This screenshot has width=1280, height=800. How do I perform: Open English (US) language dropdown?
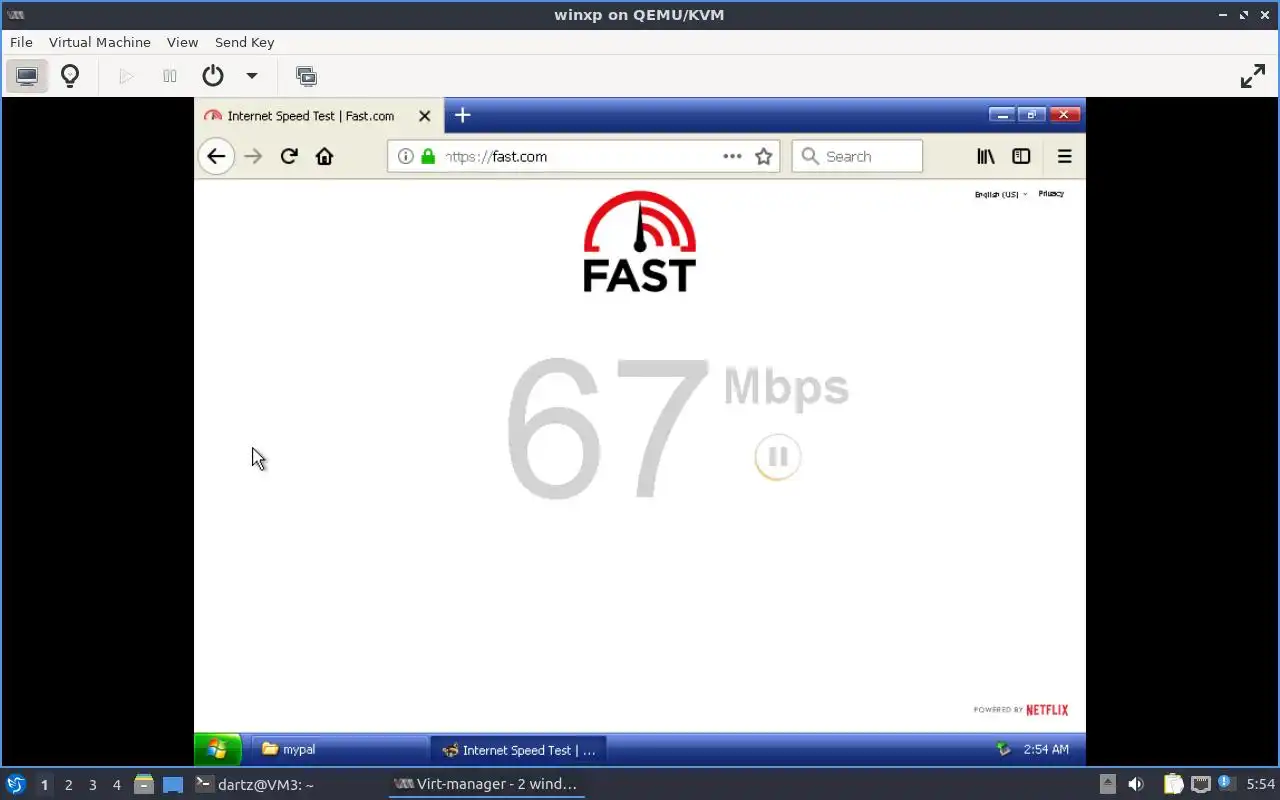pyautogui.click(x=1000, y=194)
